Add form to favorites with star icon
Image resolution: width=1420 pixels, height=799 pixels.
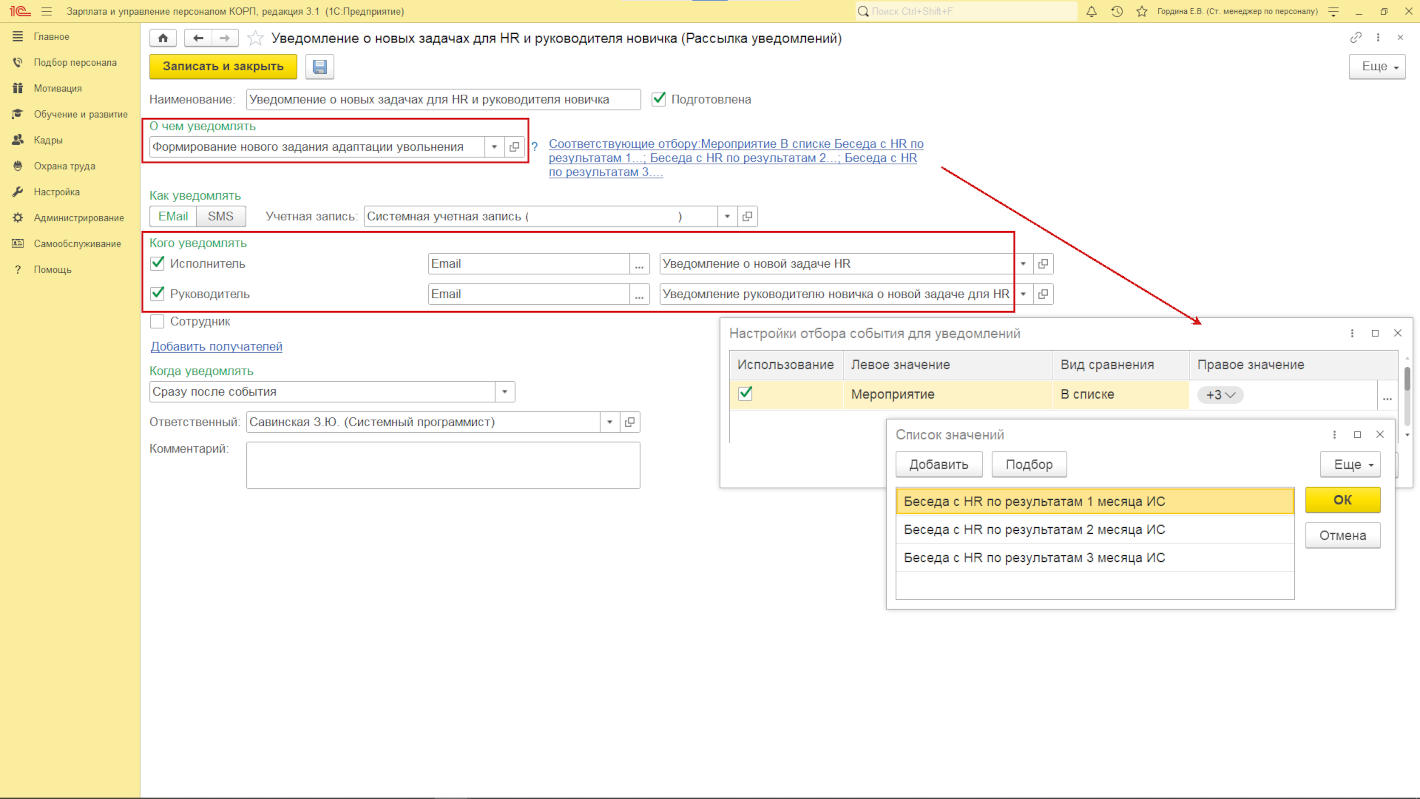255,38
